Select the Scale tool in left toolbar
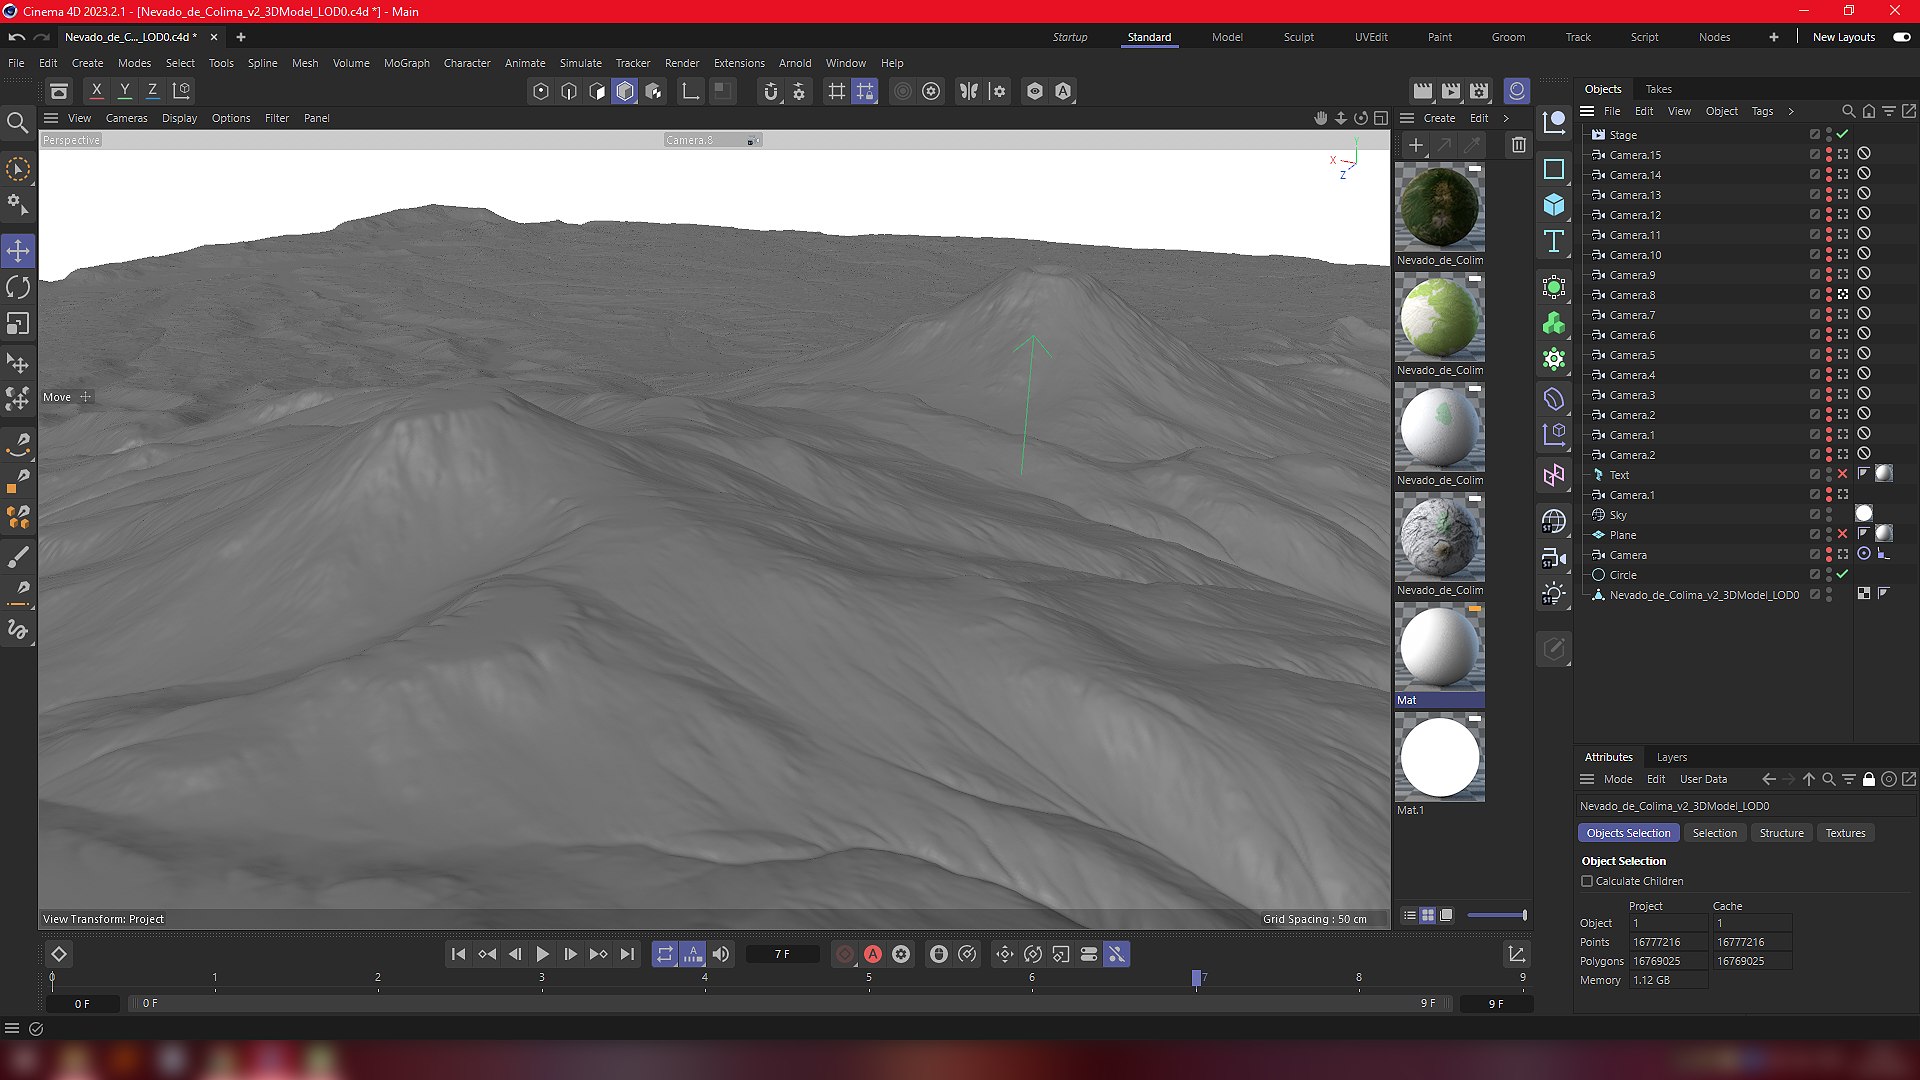The width and height of the screenshot is (1920, 1080). (x=18, y=324)
